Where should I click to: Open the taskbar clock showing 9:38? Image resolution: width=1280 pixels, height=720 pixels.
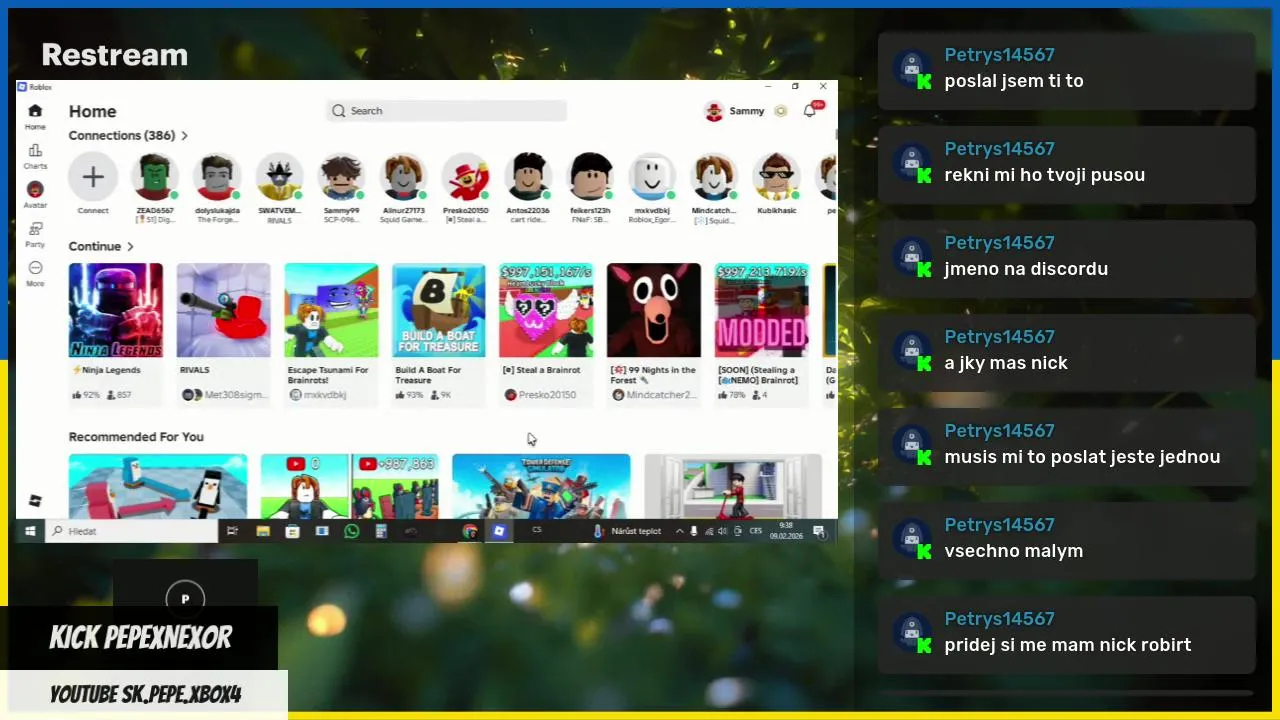[x=784, y=531]
